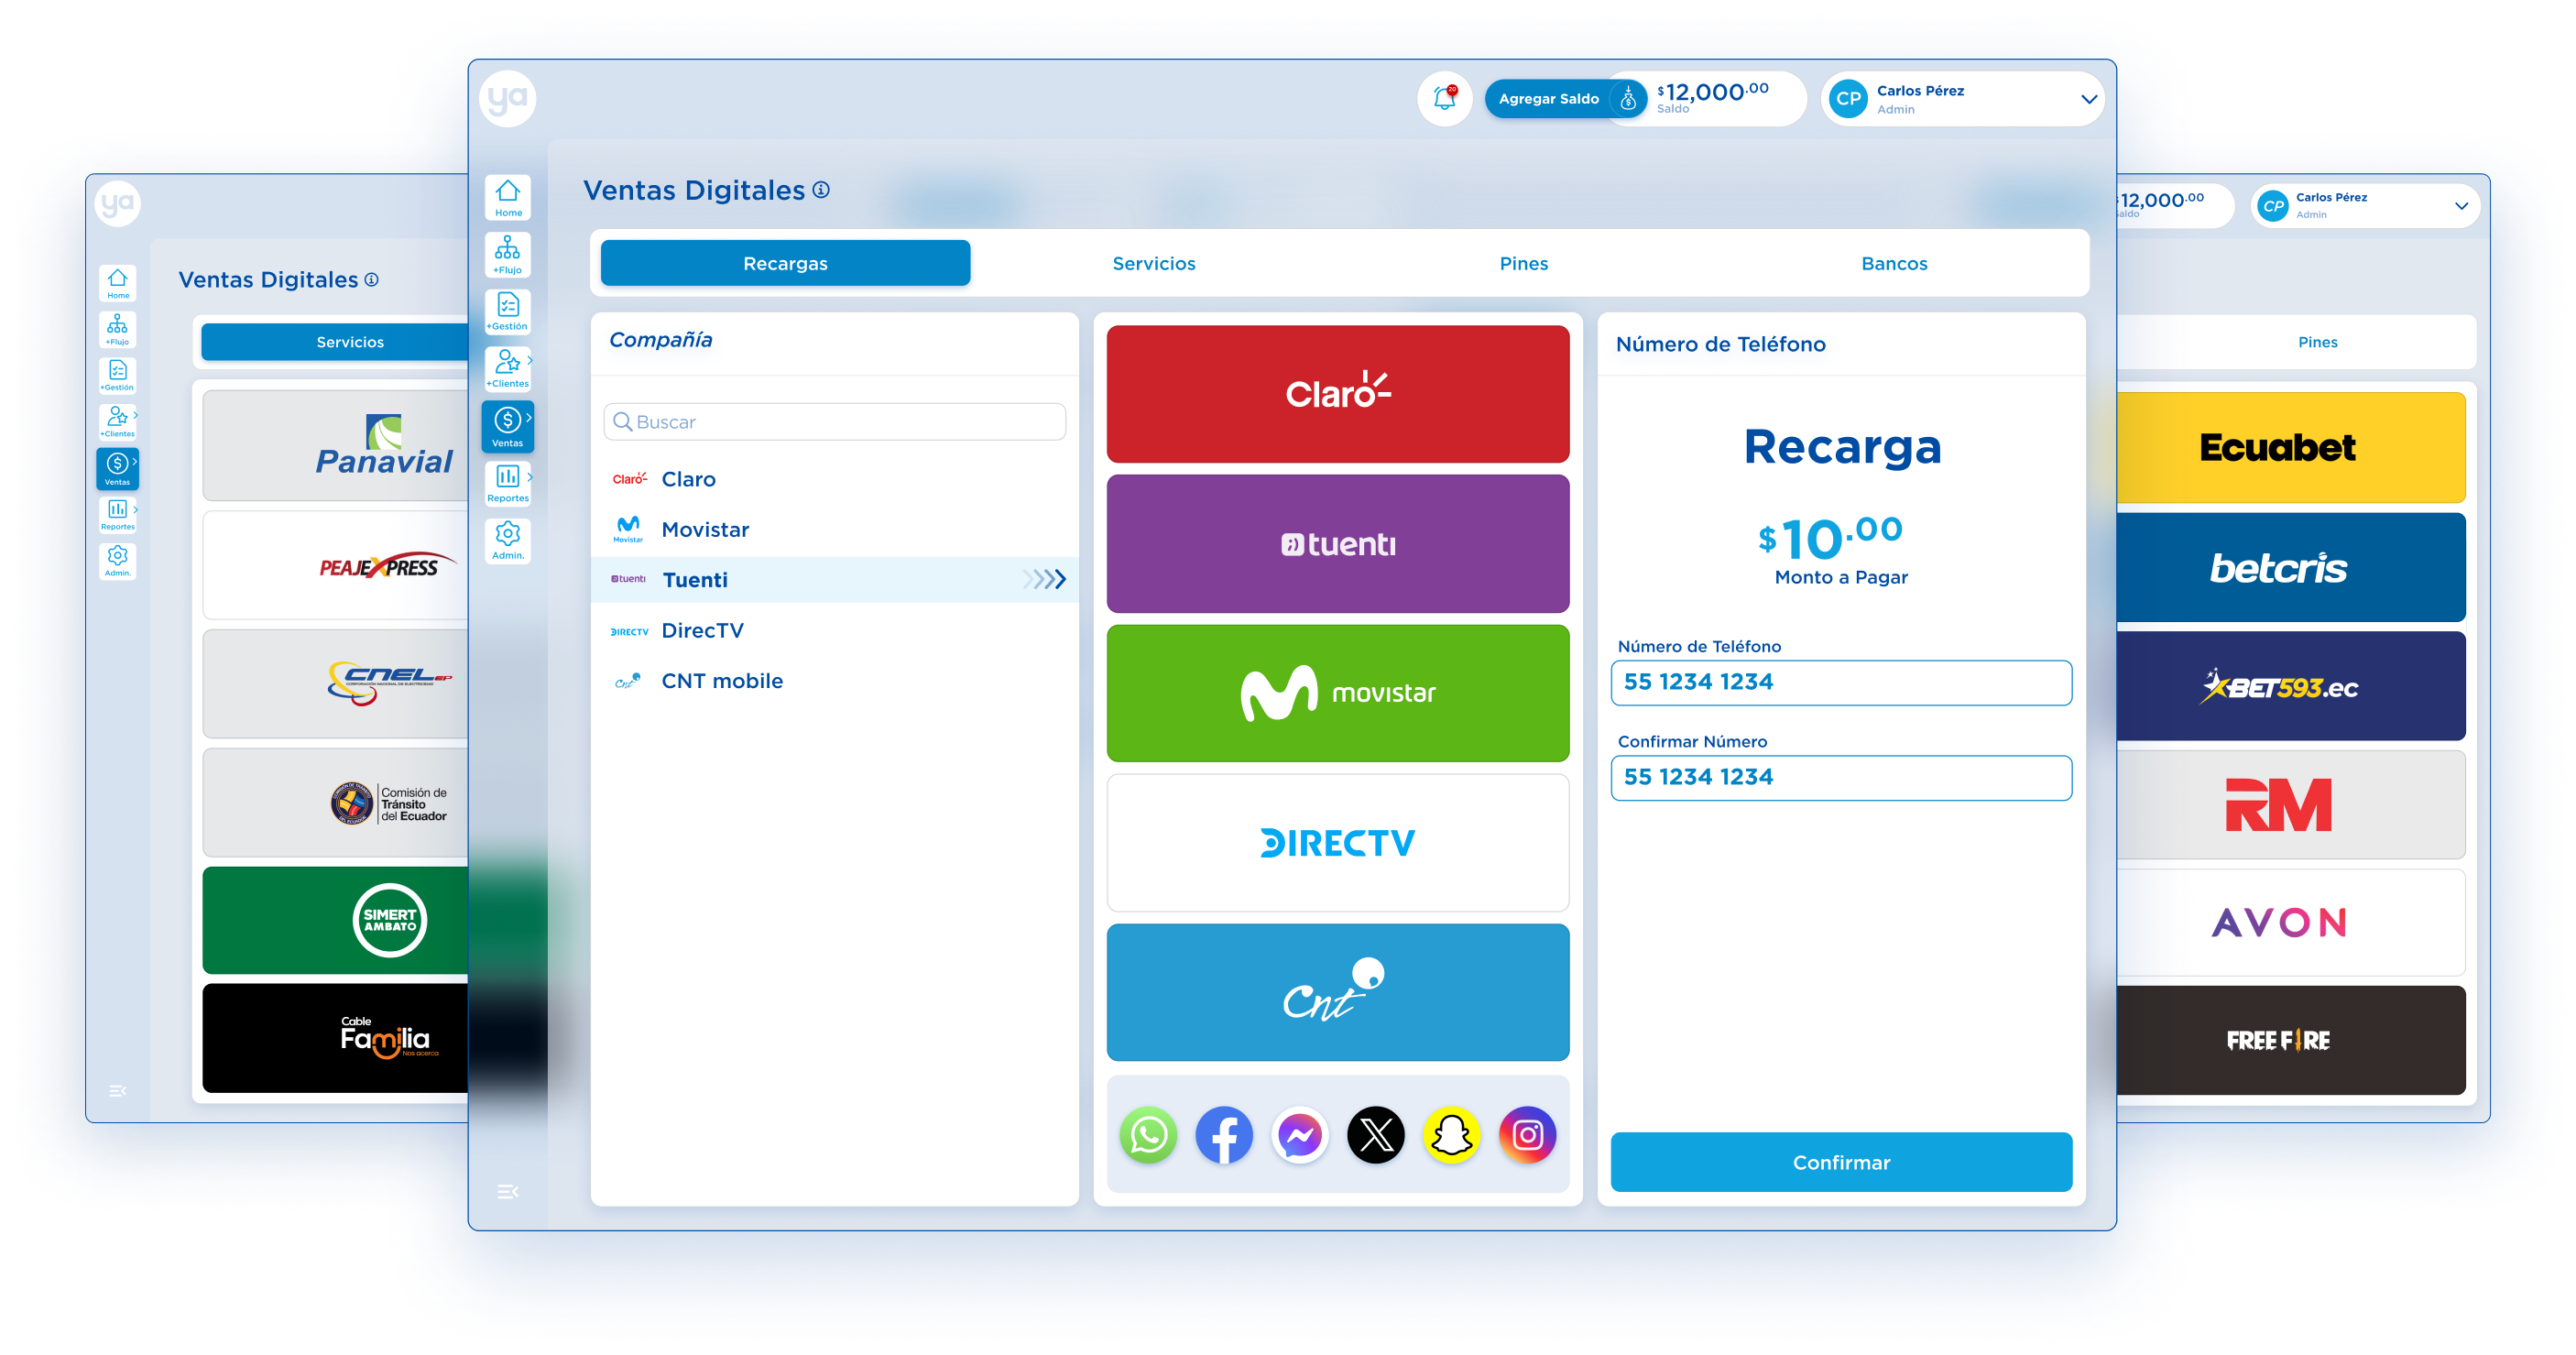This screenshot has width=2576, height=1355.
Task: Click the Tuenti row chevron arrows
Action: [1045, 579]
